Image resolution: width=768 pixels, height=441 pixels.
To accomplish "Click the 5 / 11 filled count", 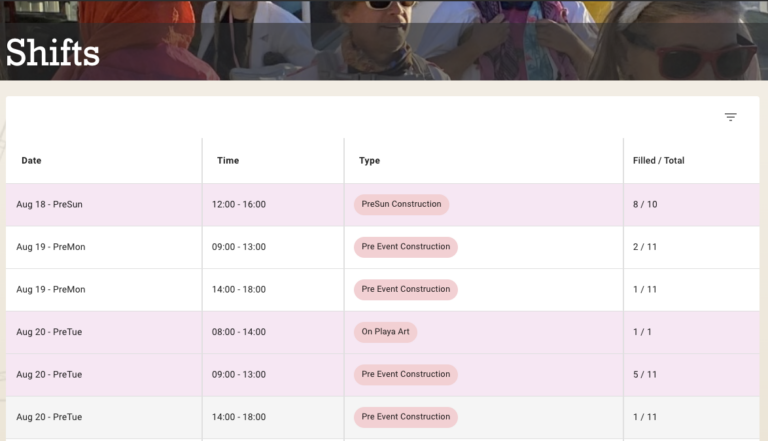I will tap(645, 374).
